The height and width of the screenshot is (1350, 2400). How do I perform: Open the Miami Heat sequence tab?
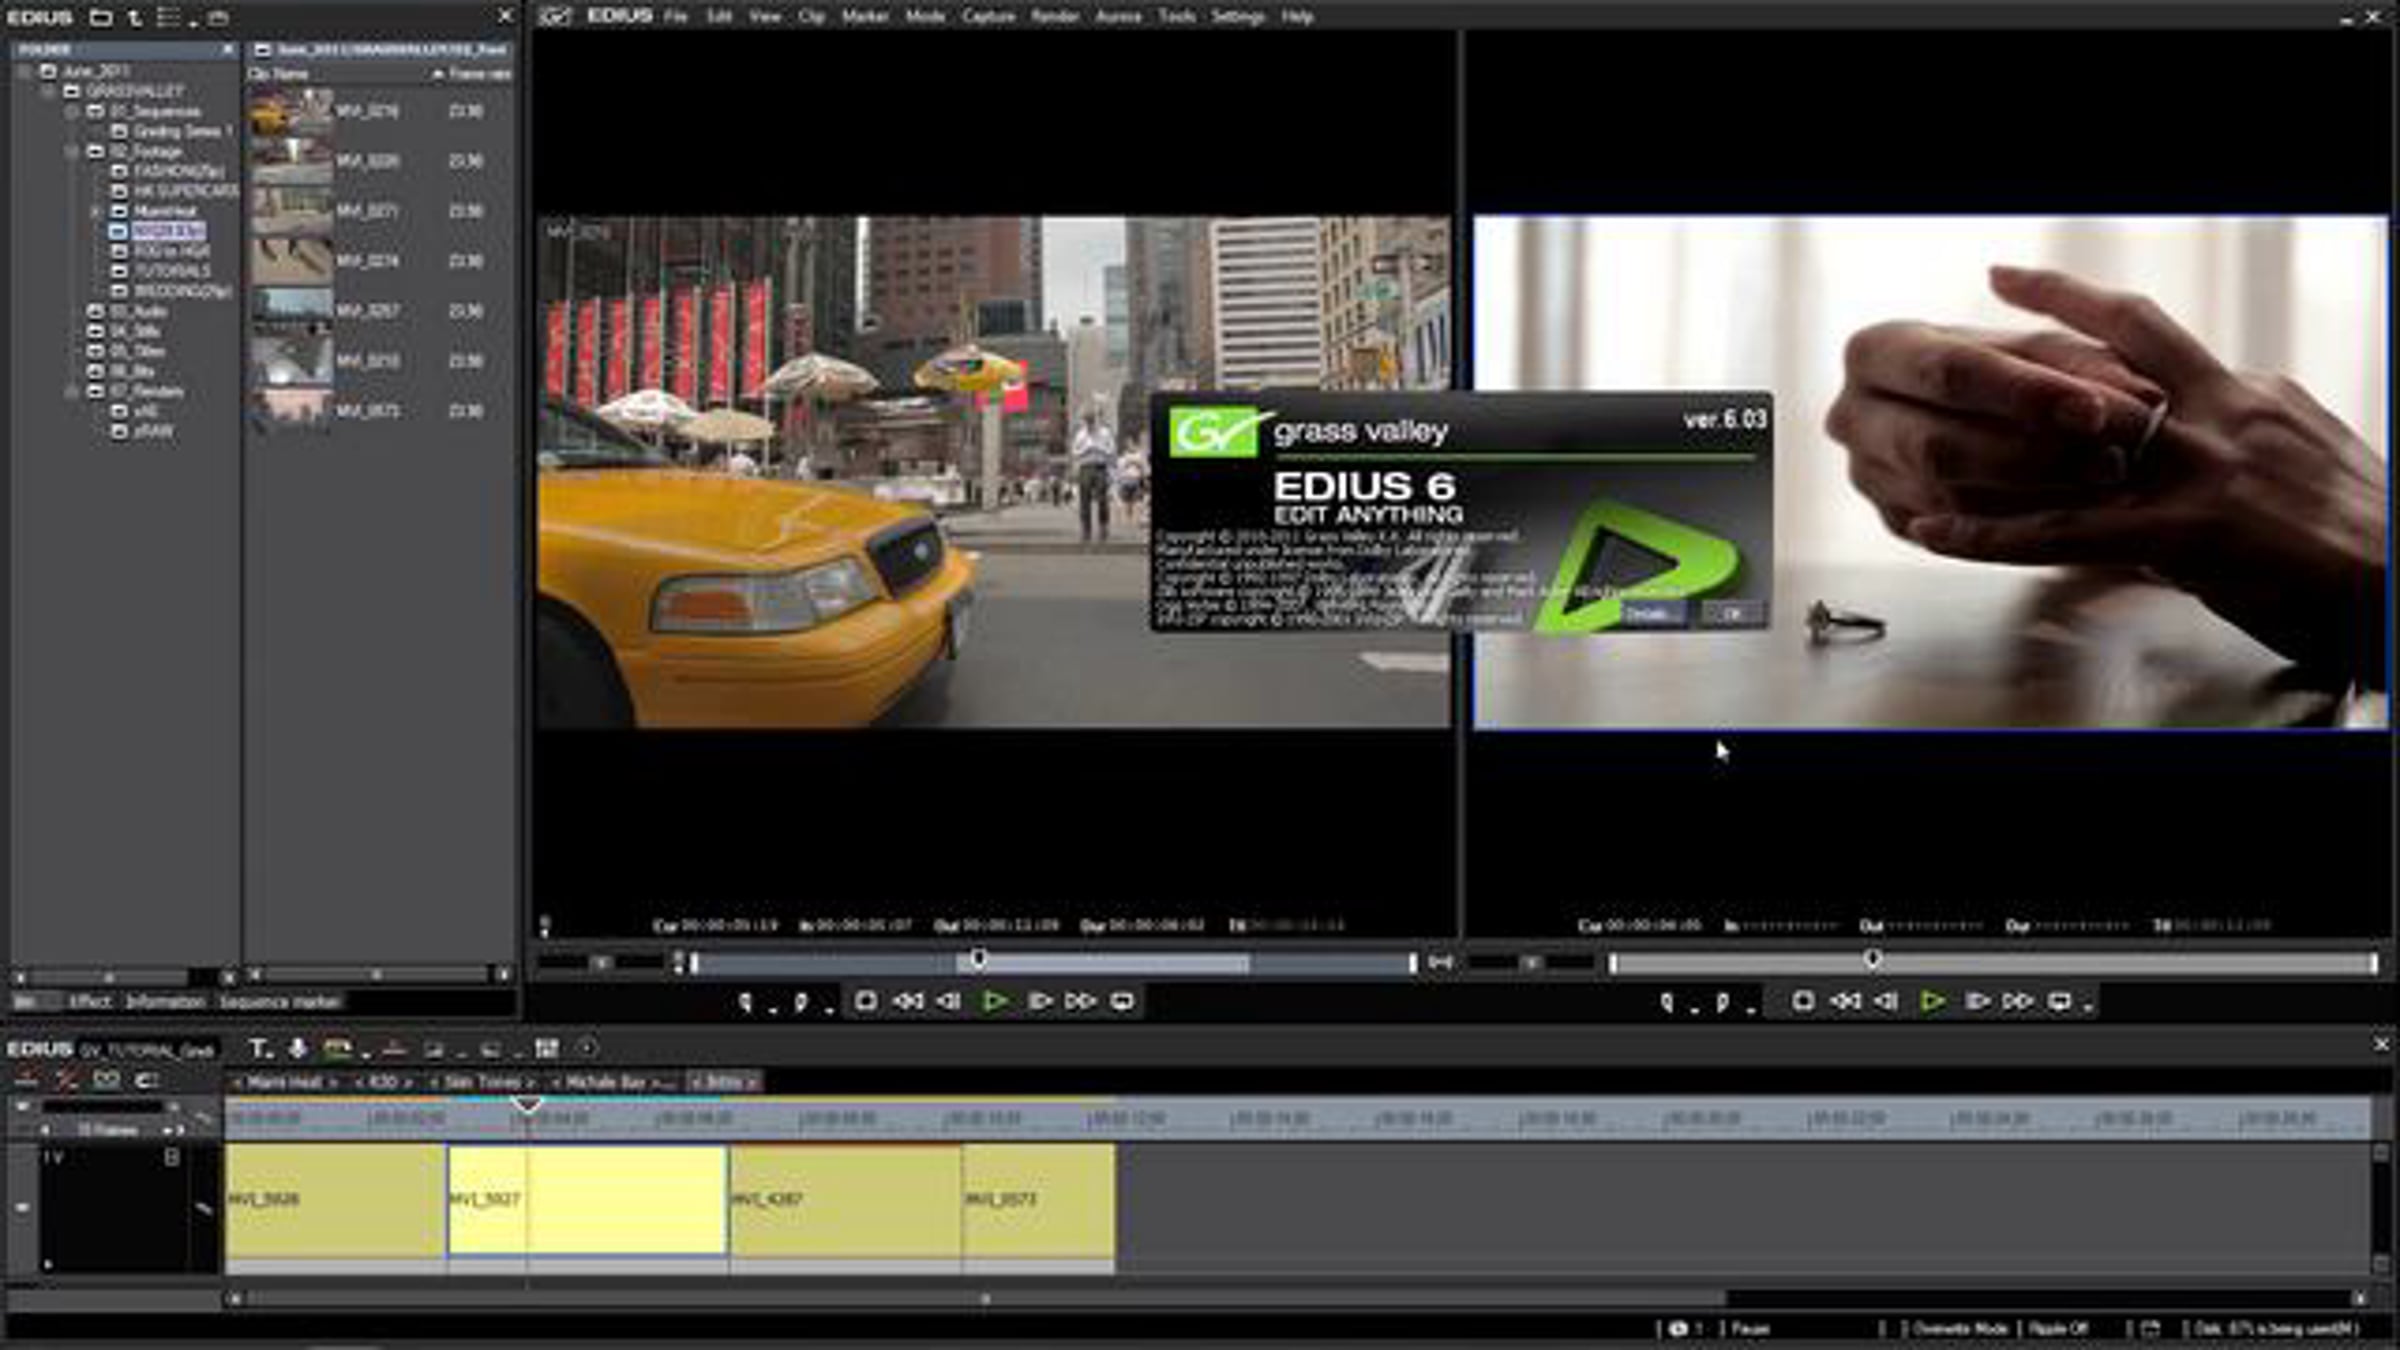coord(284,1082)
